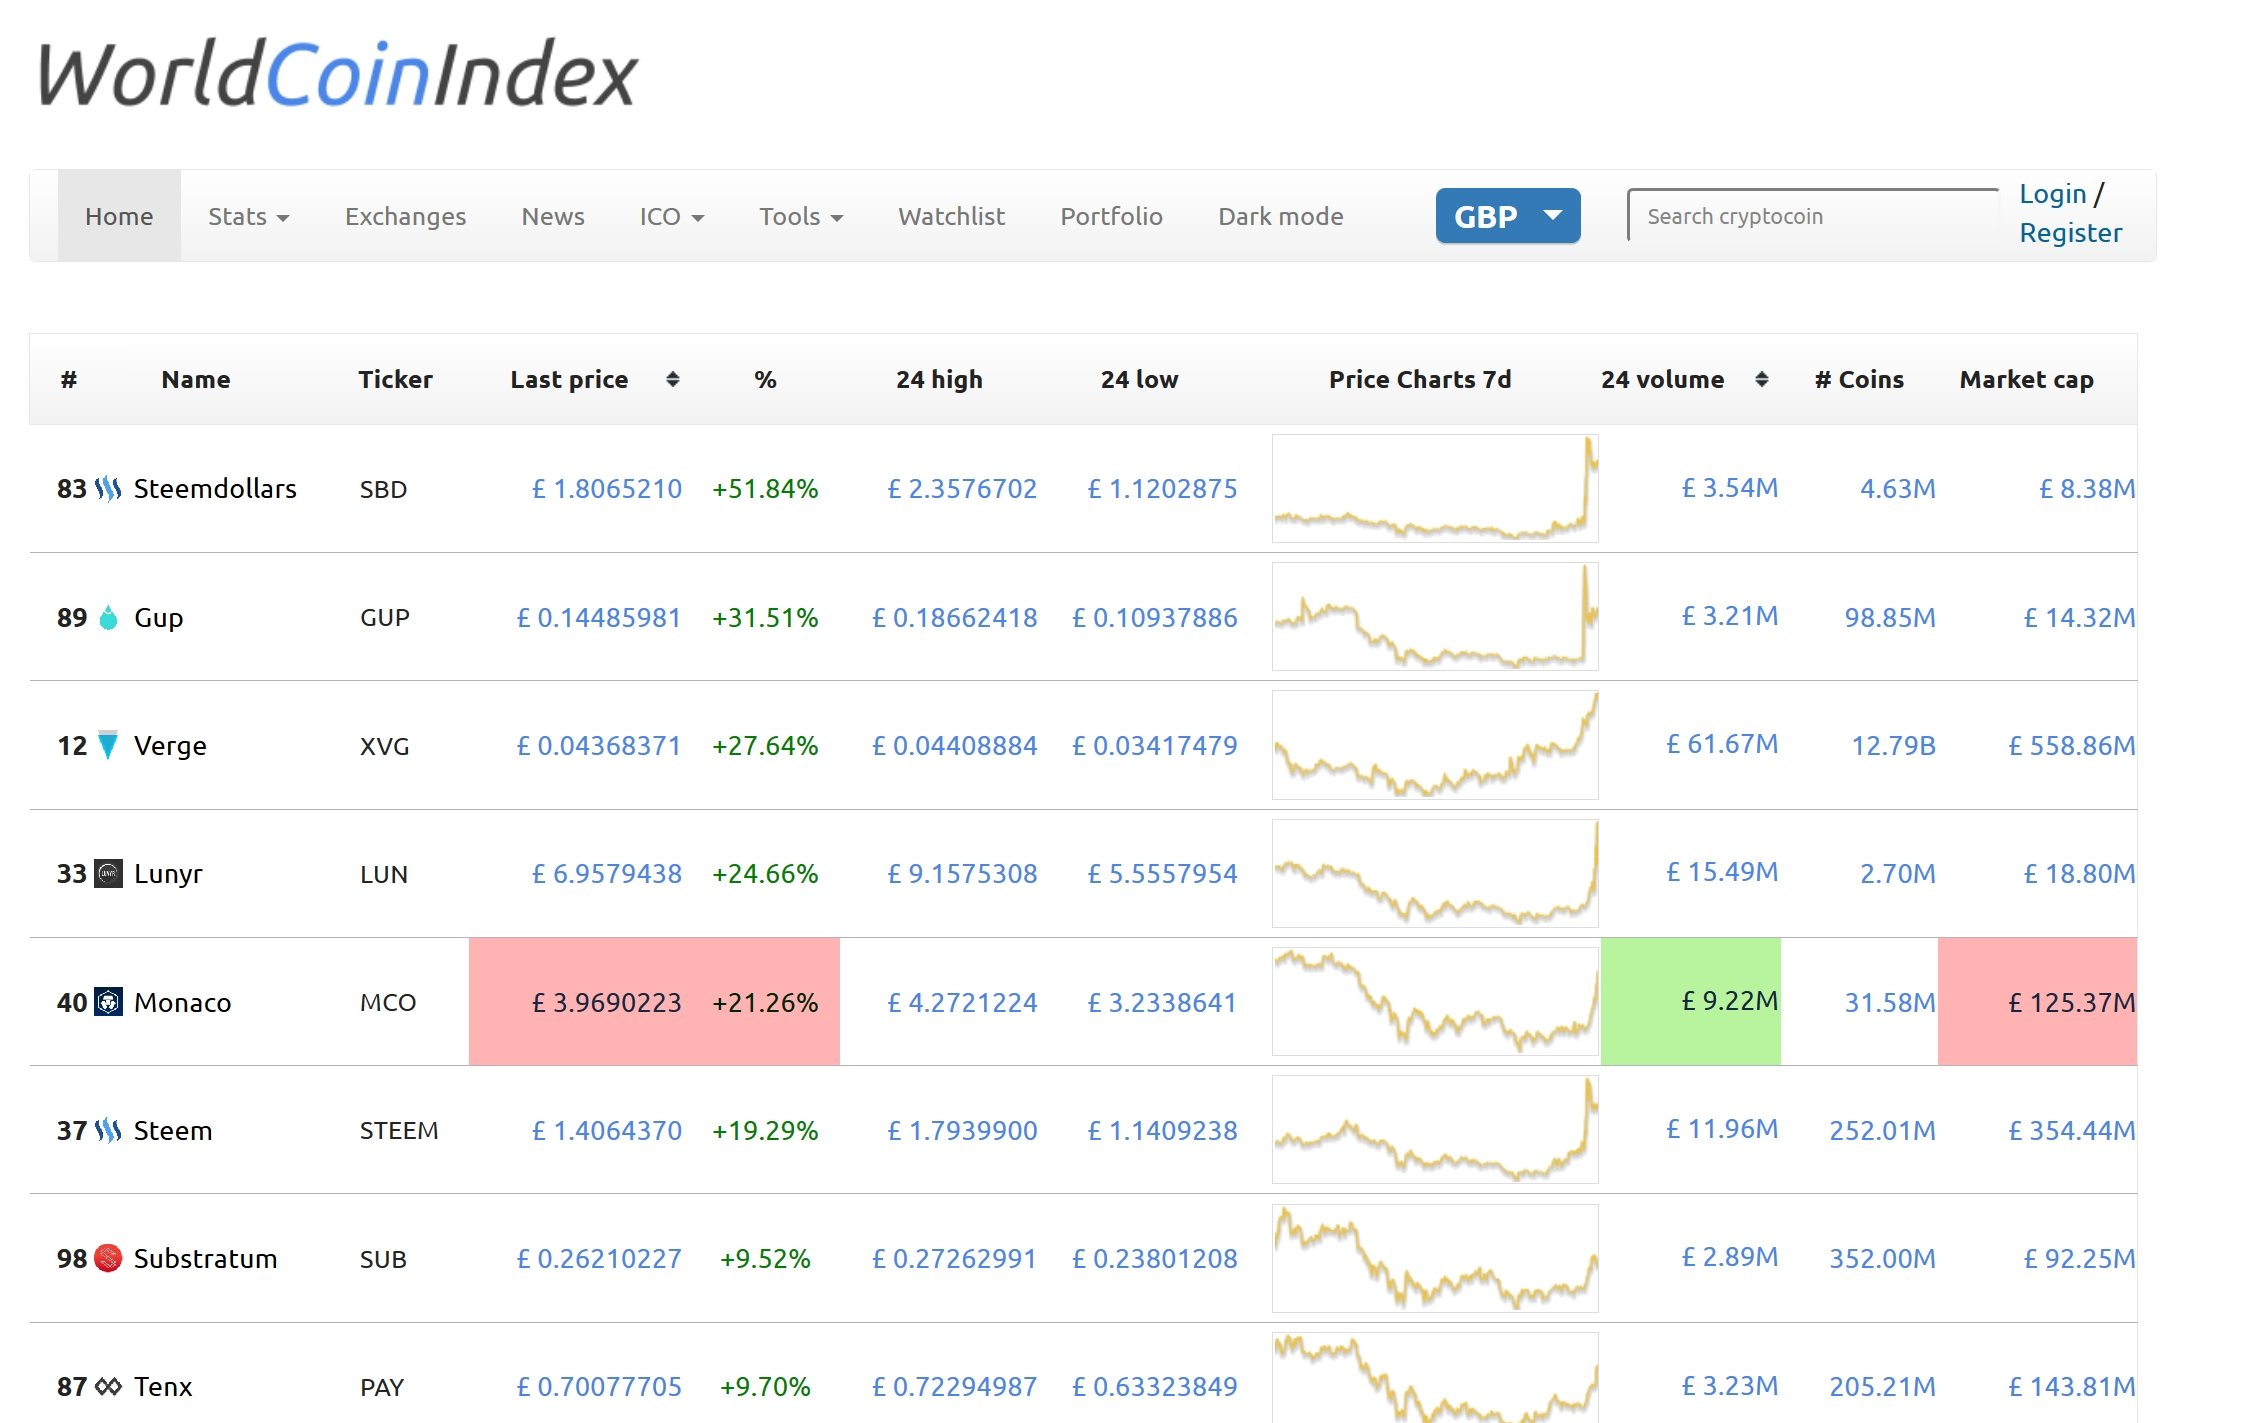Click the Market cap column header
Screen dimensions: 2241x1423
coord(2026,379)
